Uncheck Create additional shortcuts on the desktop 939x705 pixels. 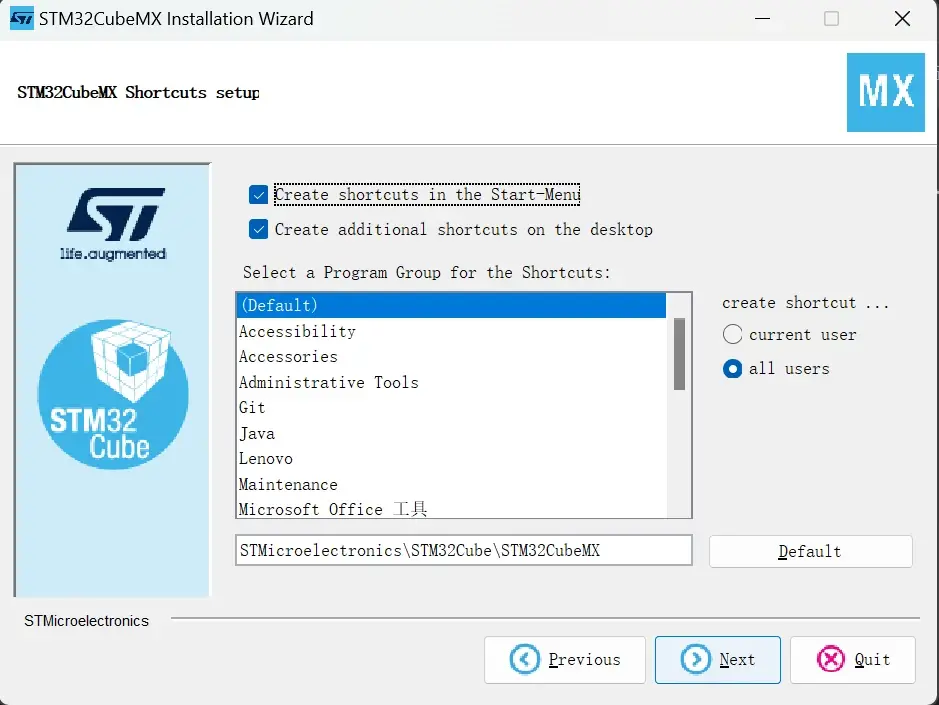coord(259,229)
